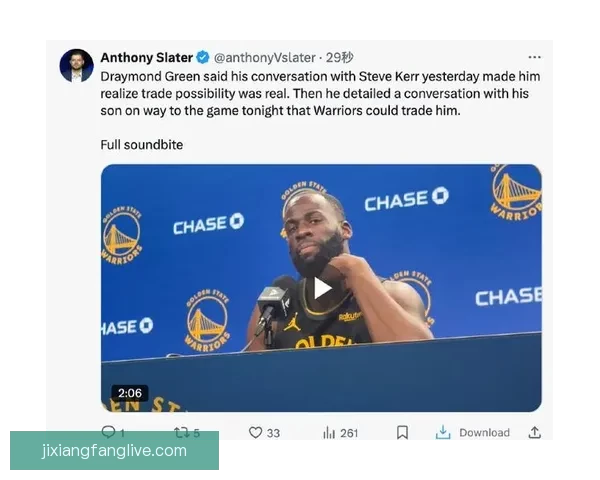Like the tweet with heart icon
This screenshot has width=600, height=480.
pos(255,433)
